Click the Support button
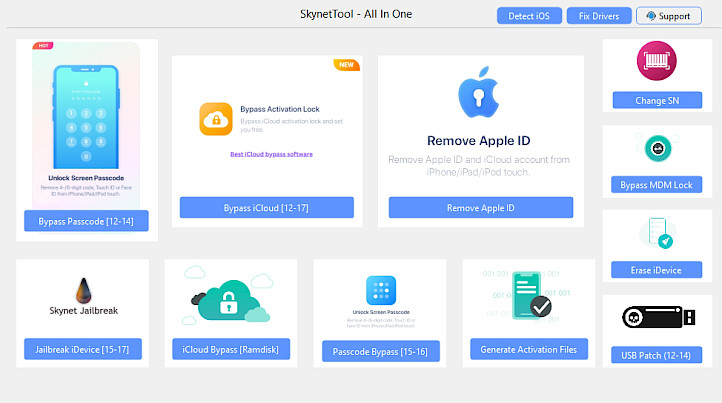The image size is (722, 403). 669,16
